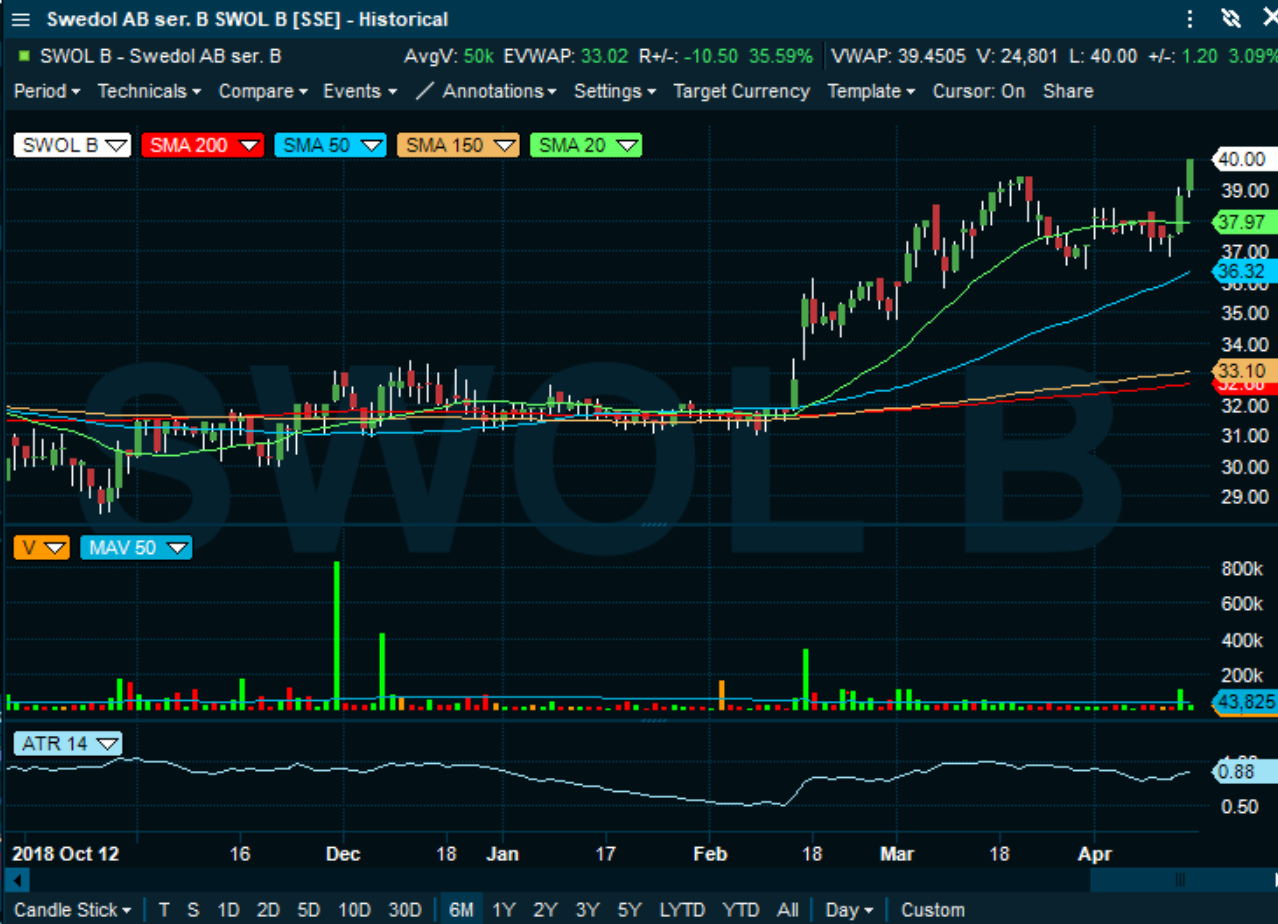The height and width of the screenshot is (924, 1278).
Task: Show All history period
Action: (x=787, y=910)
